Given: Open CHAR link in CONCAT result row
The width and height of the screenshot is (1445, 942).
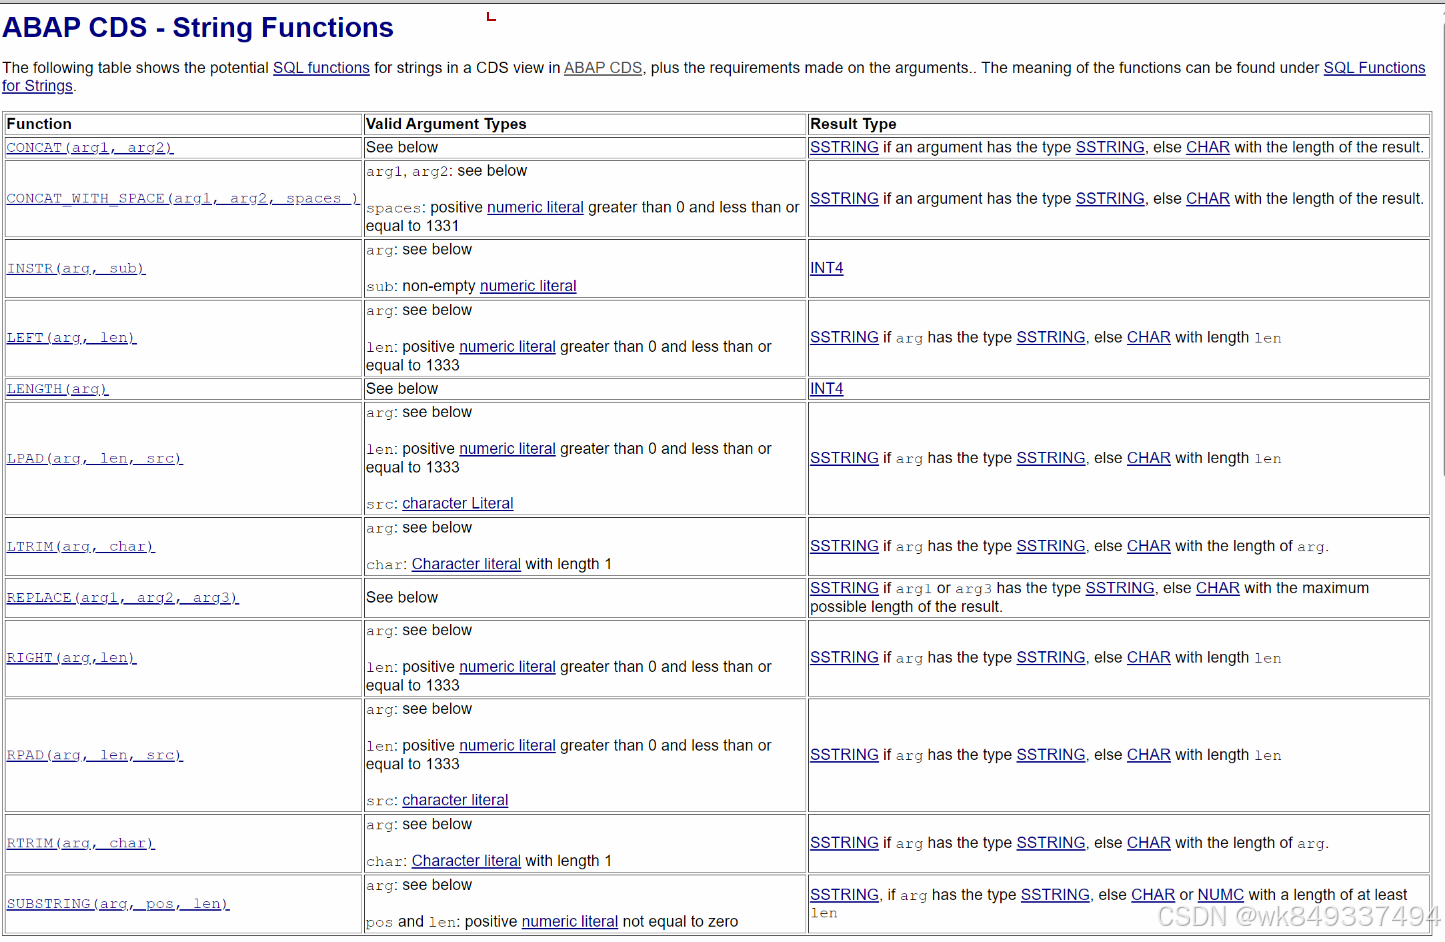Looking at the screenshot, I should coord(1208,147).
